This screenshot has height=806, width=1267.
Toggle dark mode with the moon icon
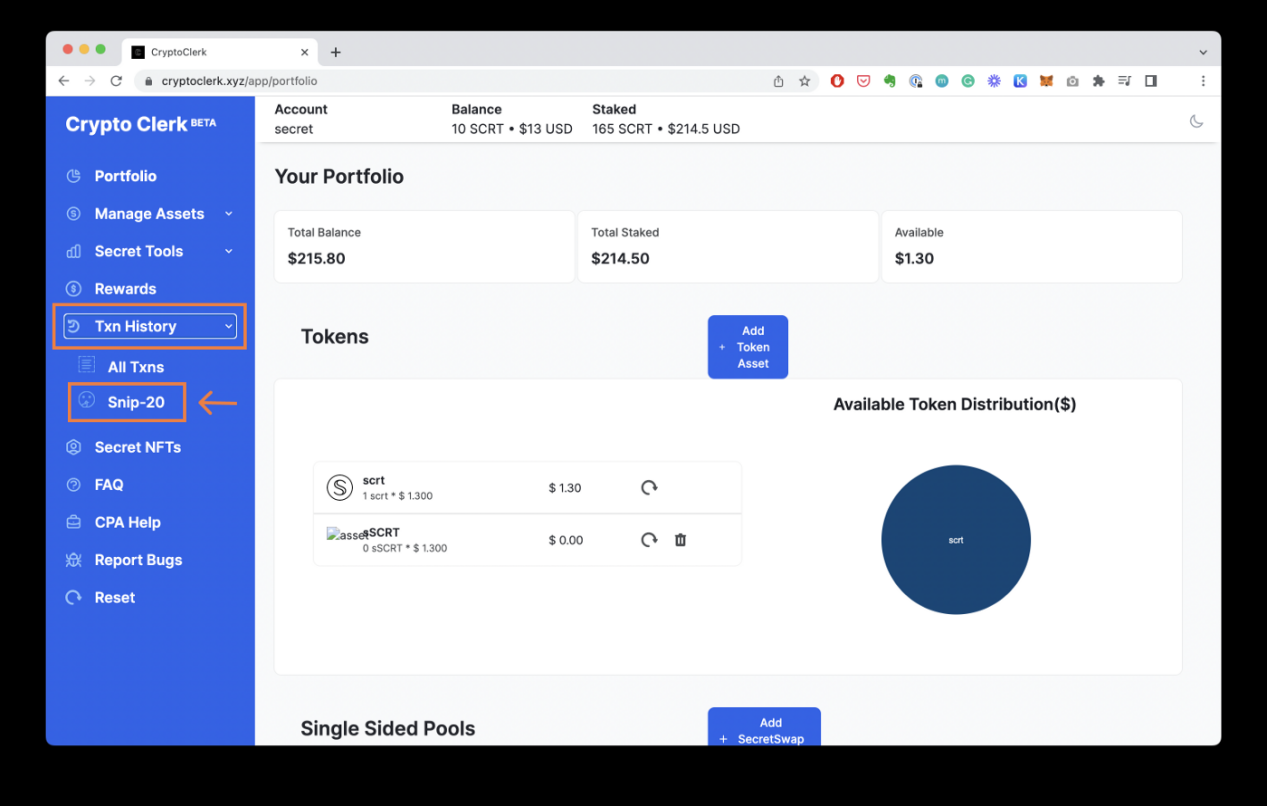pyautogui.click(x=1196, y=120)
